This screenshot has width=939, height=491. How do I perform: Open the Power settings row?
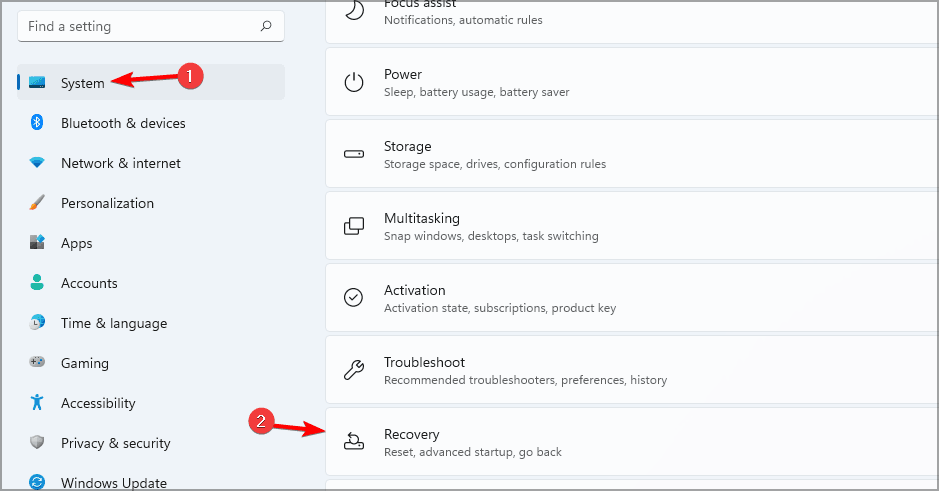tap(630, 82)
